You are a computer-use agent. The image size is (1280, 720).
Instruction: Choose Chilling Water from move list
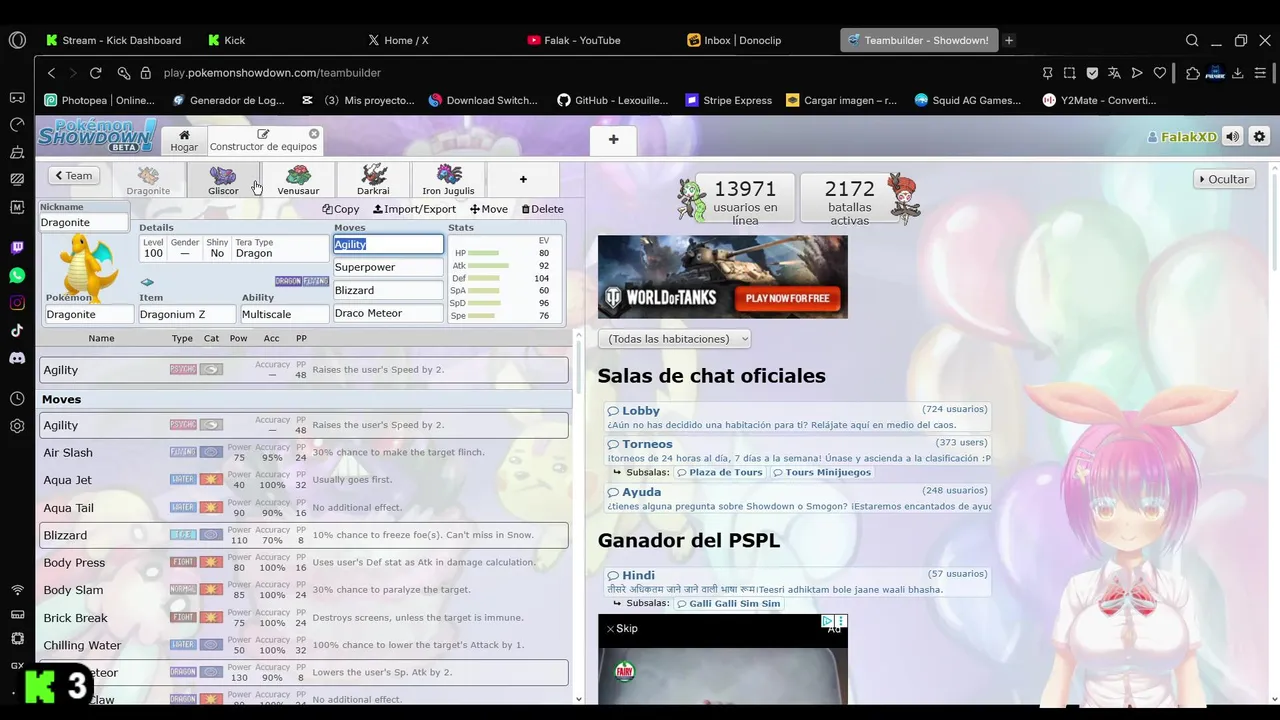[304, 645]
